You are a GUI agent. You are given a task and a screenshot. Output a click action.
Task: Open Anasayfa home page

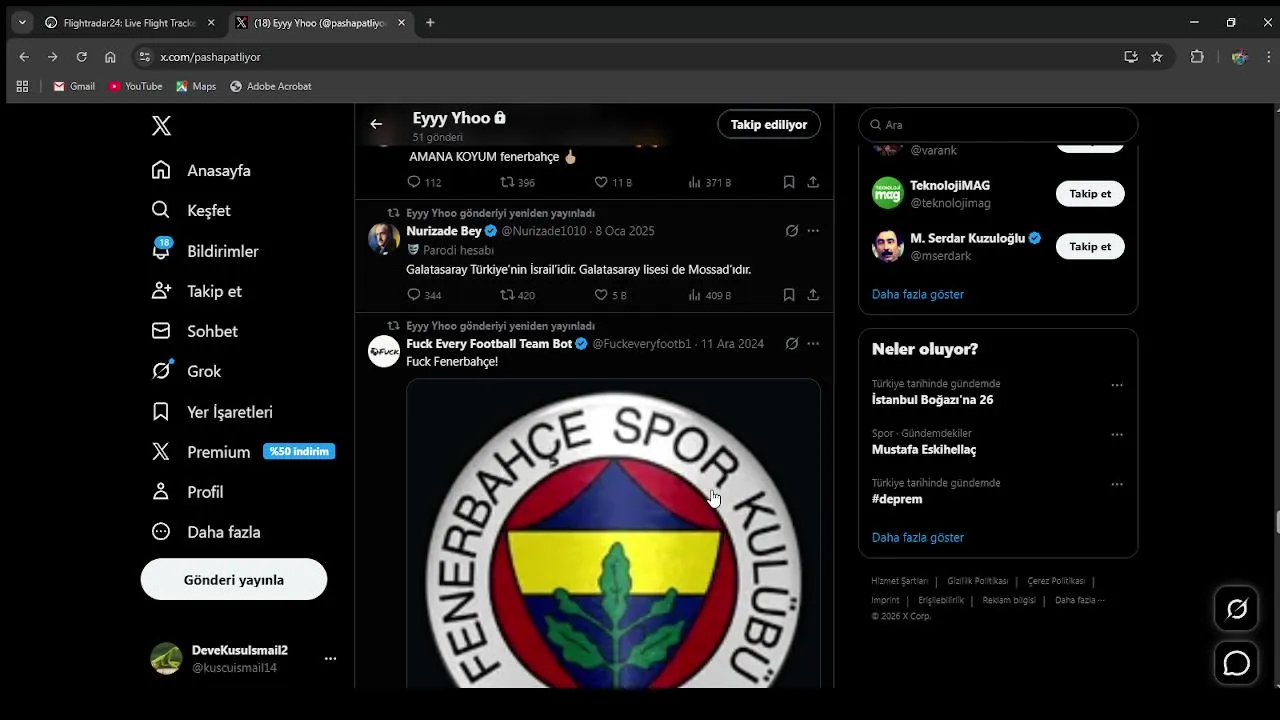(201, 170)
